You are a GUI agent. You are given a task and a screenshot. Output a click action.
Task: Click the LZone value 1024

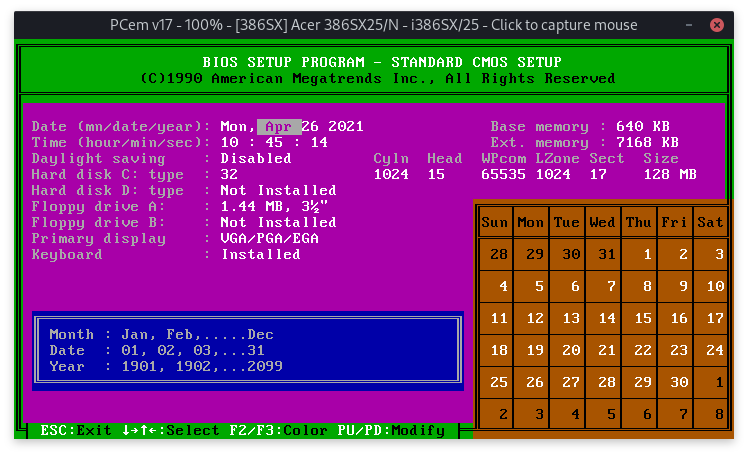553,174
